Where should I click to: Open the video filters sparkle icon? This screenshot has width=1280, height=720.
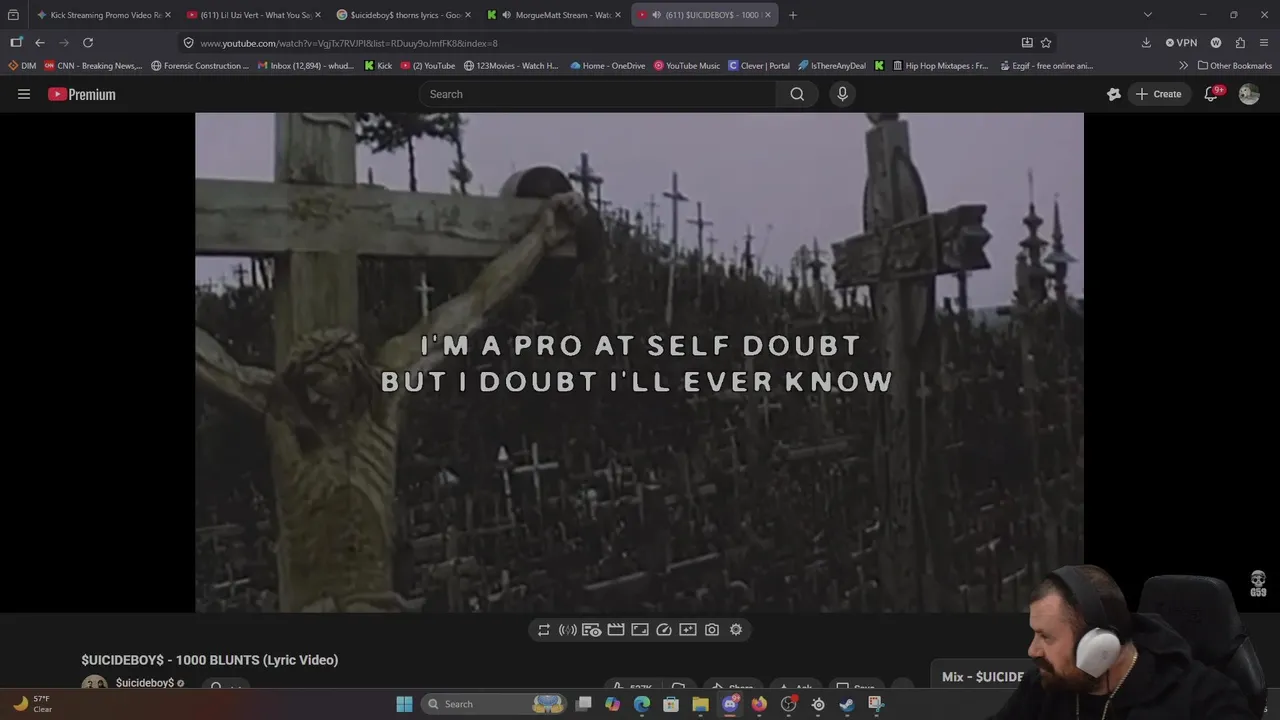click(688, 630)
